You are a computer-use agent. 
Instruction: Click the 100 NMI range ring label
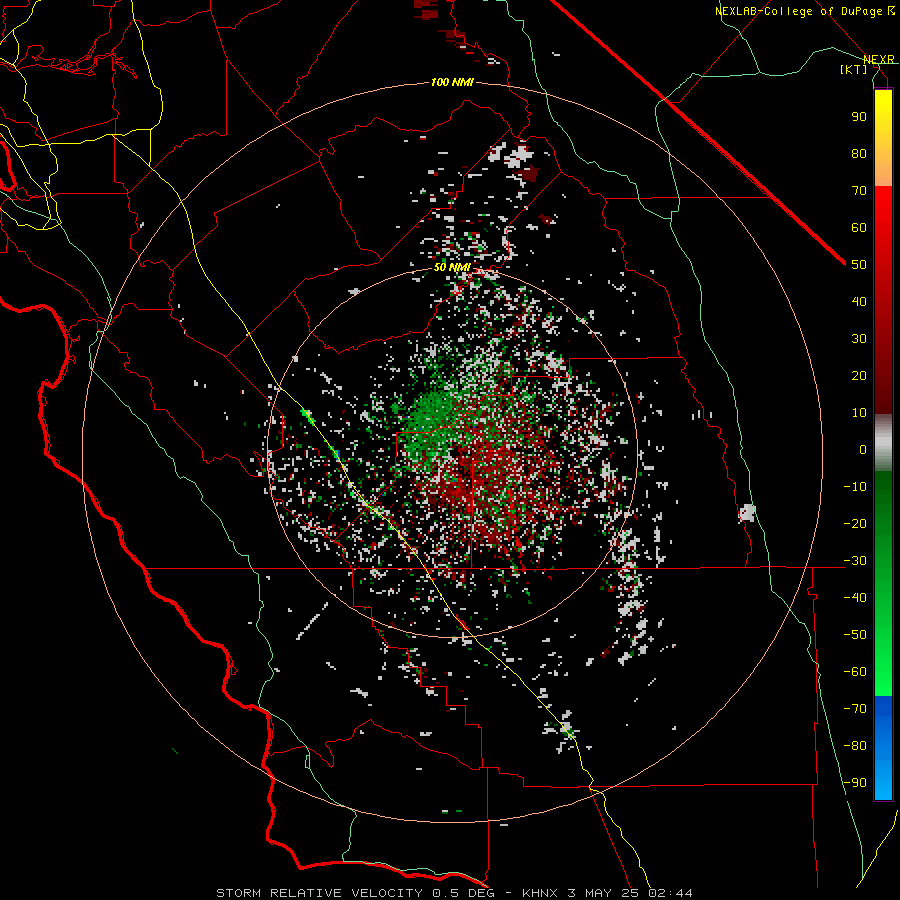tap(452, 82)
